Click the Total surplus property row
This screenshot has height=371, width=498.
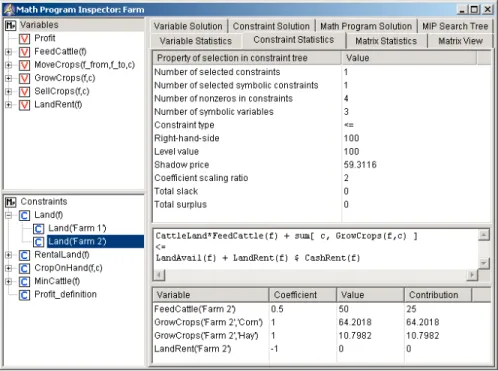(321, 204)
